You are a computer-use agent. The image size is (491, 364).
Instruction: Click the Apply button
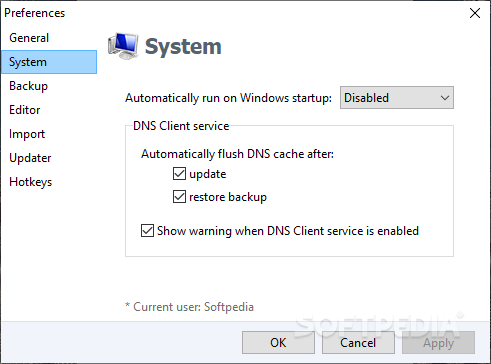tap(438, 343)
